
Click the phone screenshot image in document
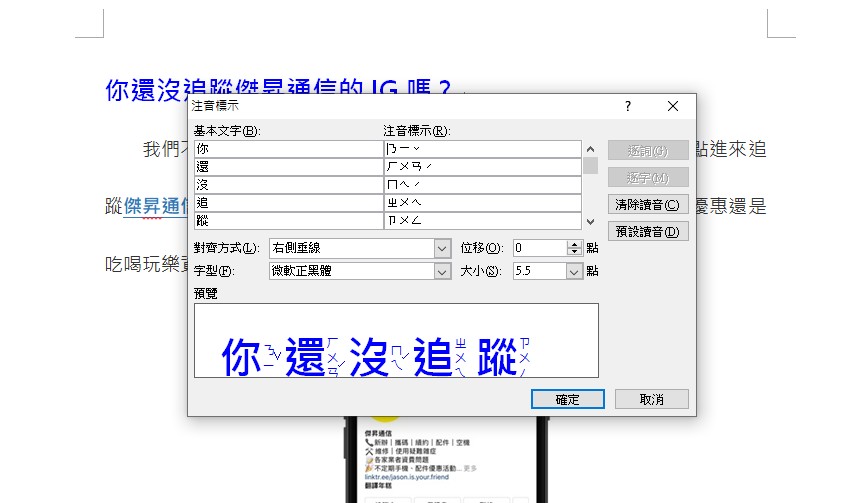pyautogui.click(x=447, y=460)
